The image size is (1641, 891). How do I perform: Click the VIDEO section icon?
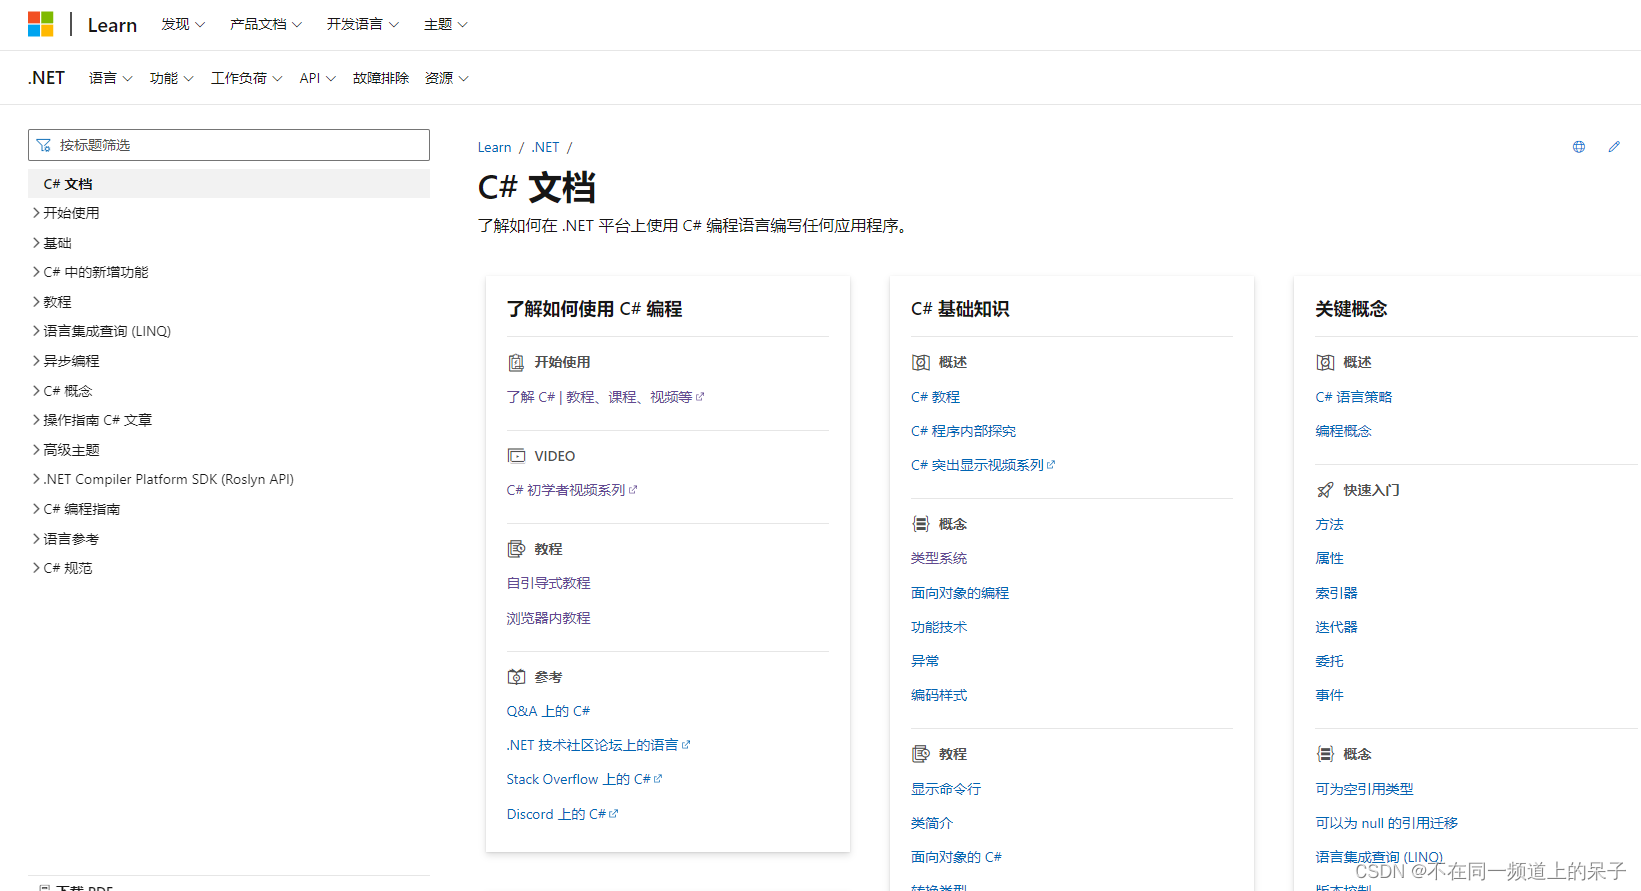pos(516,456)
